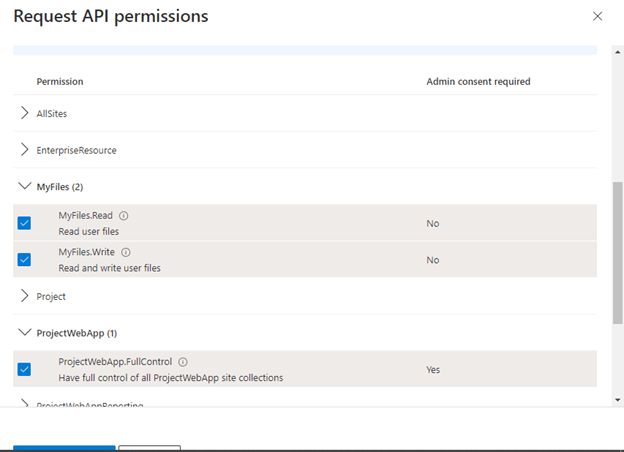Uncheck the MyFiles.Read permission checkbox

24,223
